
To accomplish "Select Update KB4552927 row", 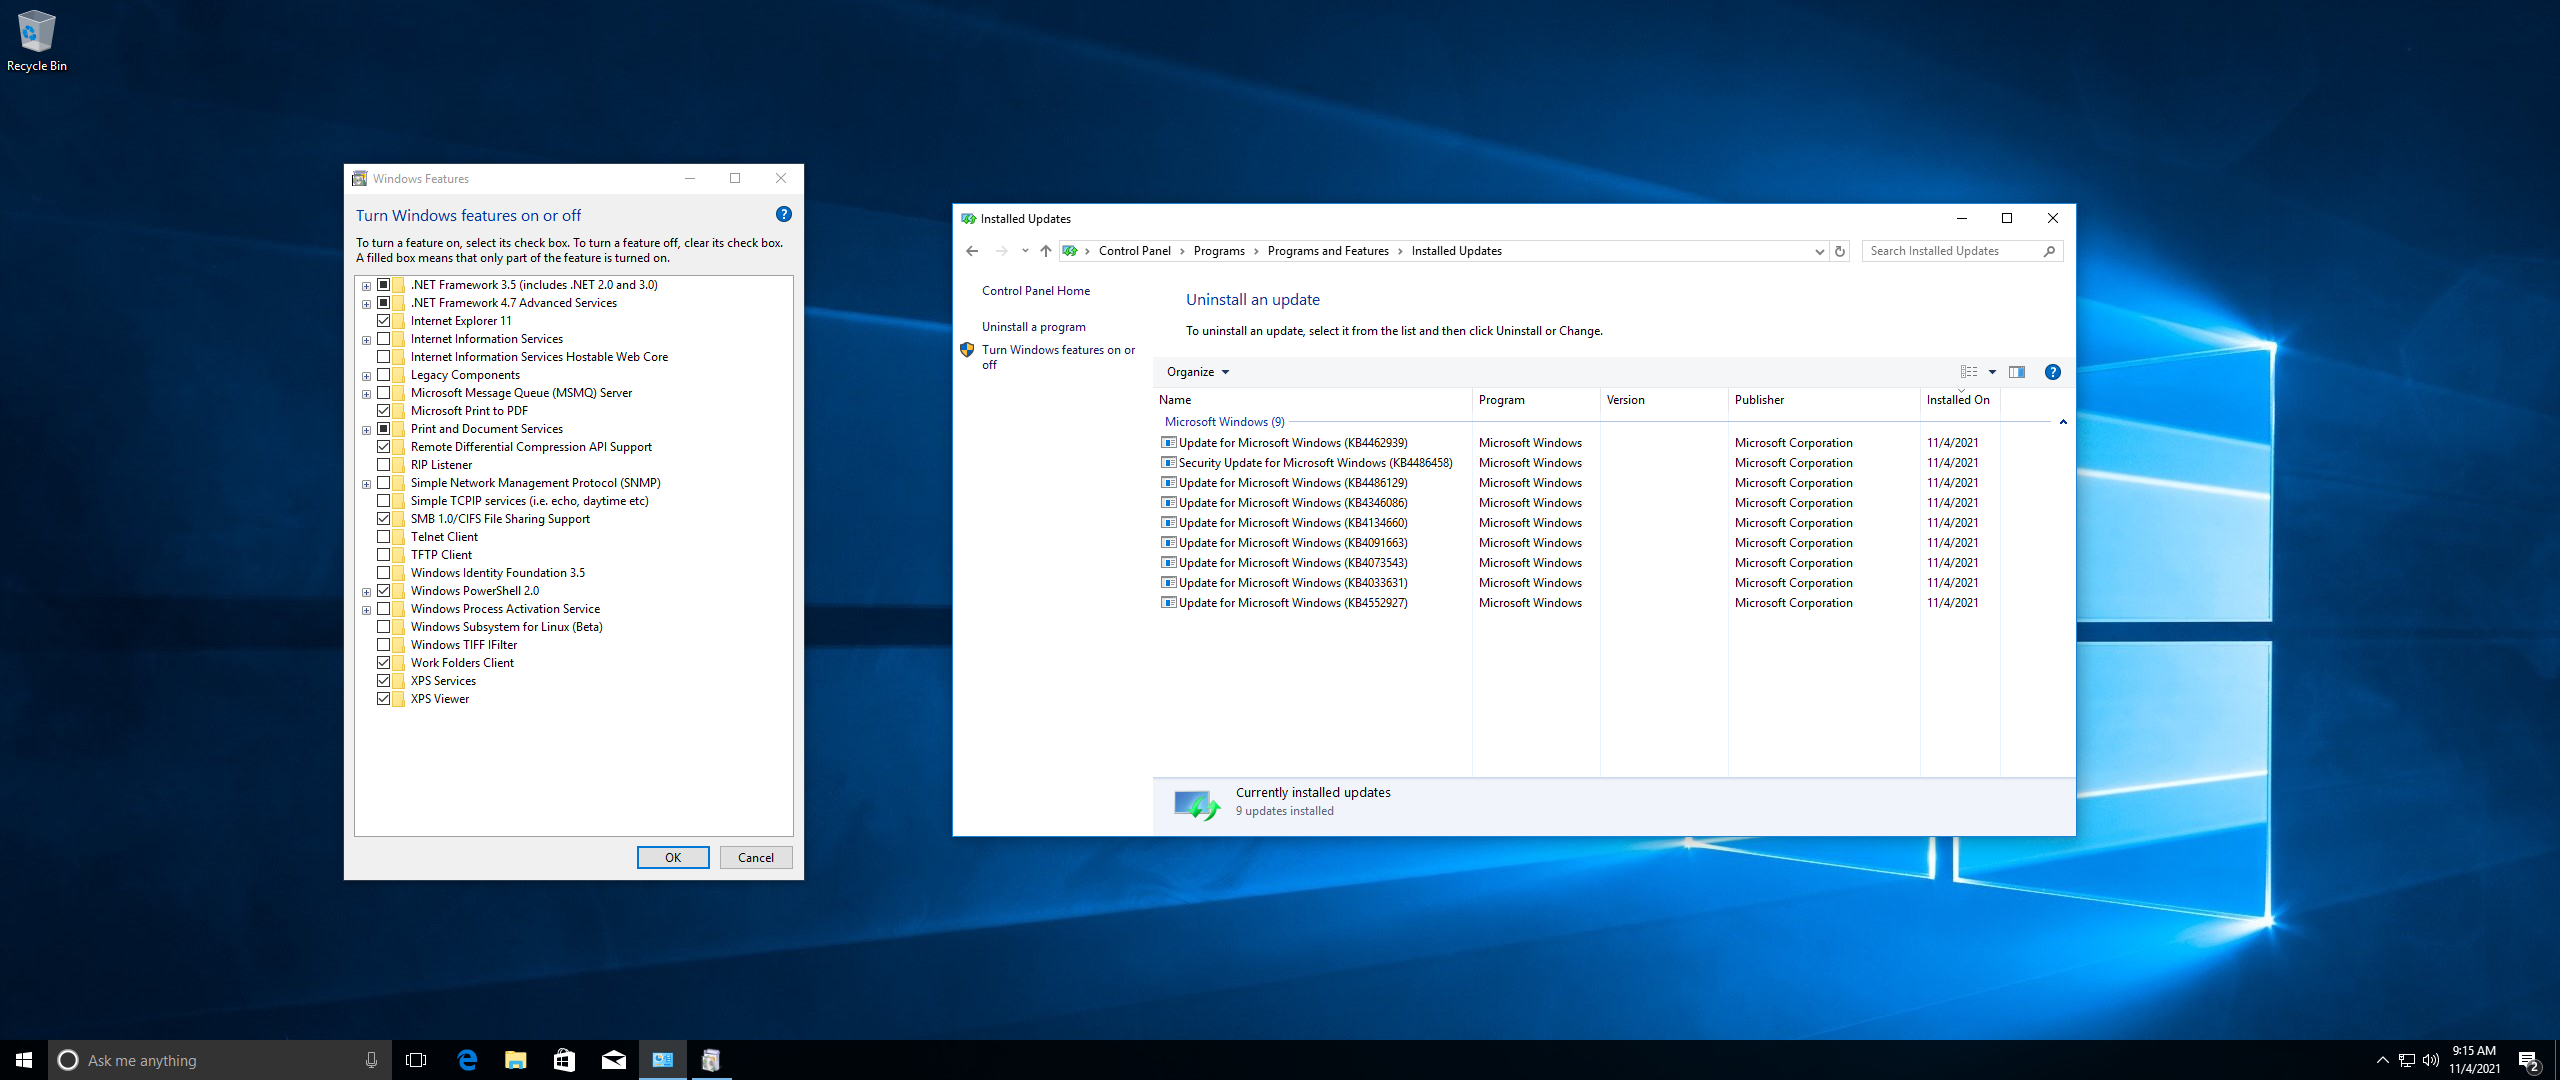I will tap(1579, 603).
